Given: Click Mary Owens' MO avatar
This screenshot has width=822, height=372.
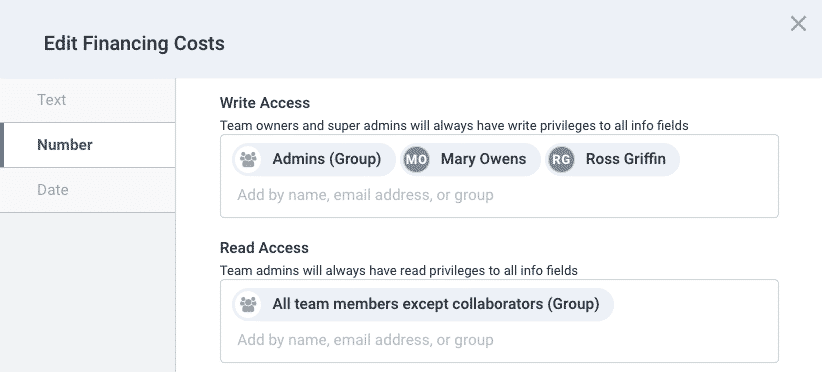Looking at the screenshot, I should [417, 159].
